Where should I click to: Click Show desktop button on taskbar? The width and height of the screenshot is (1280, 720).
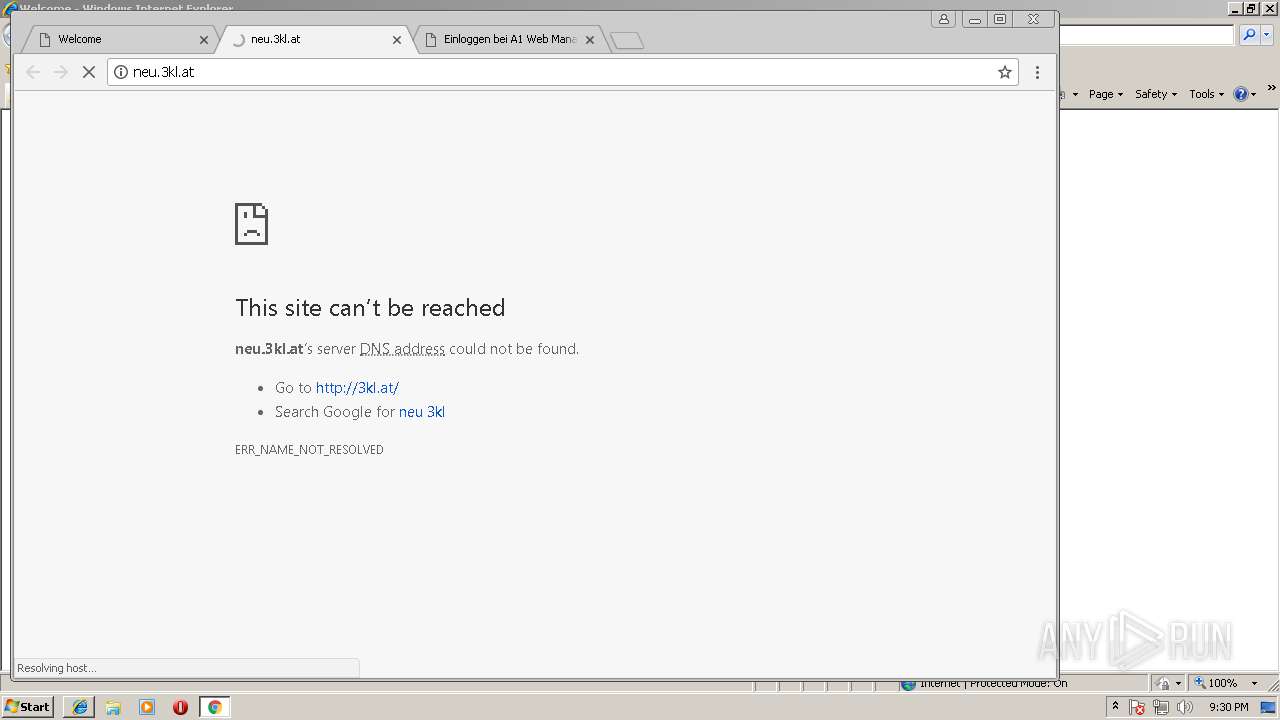pyautogui.click(x=1269, y=707)
